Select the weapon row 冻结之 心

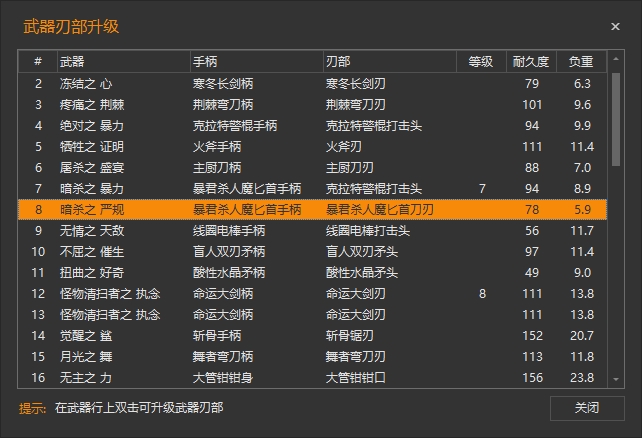pyautogui.click(x=312, y=84)
